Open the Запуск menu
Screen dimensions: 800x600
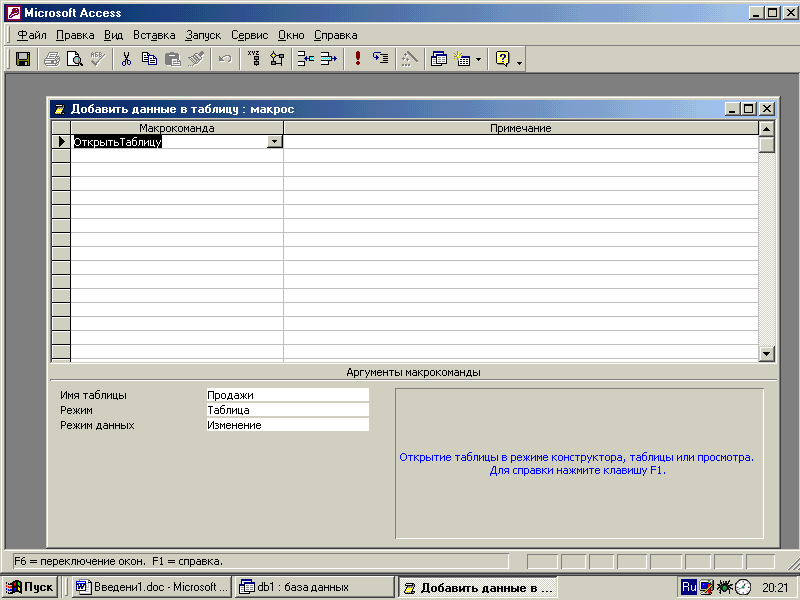[x=203, y=35]
